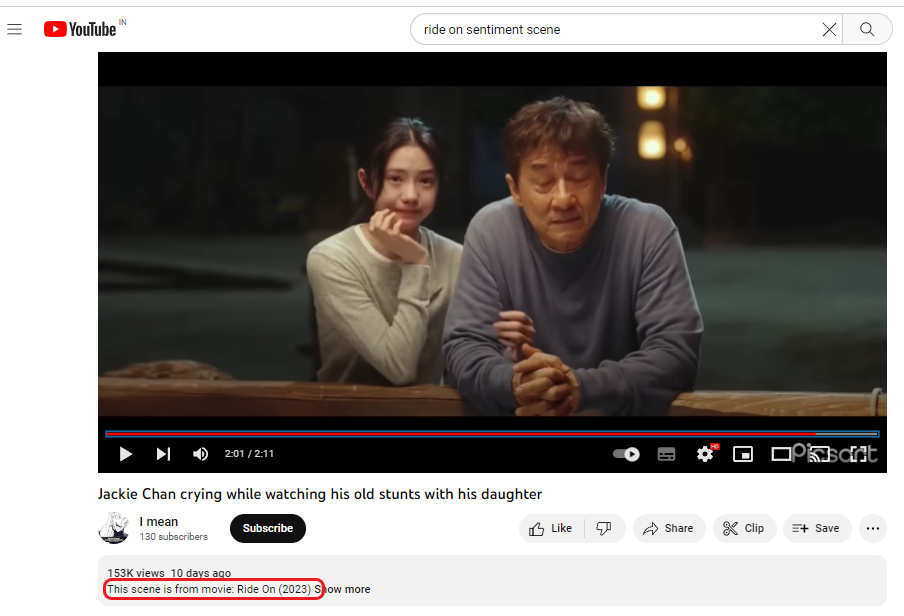This screenshot has height=616, width=904.
Task: Play the video
Action: [x=126, y=454]
